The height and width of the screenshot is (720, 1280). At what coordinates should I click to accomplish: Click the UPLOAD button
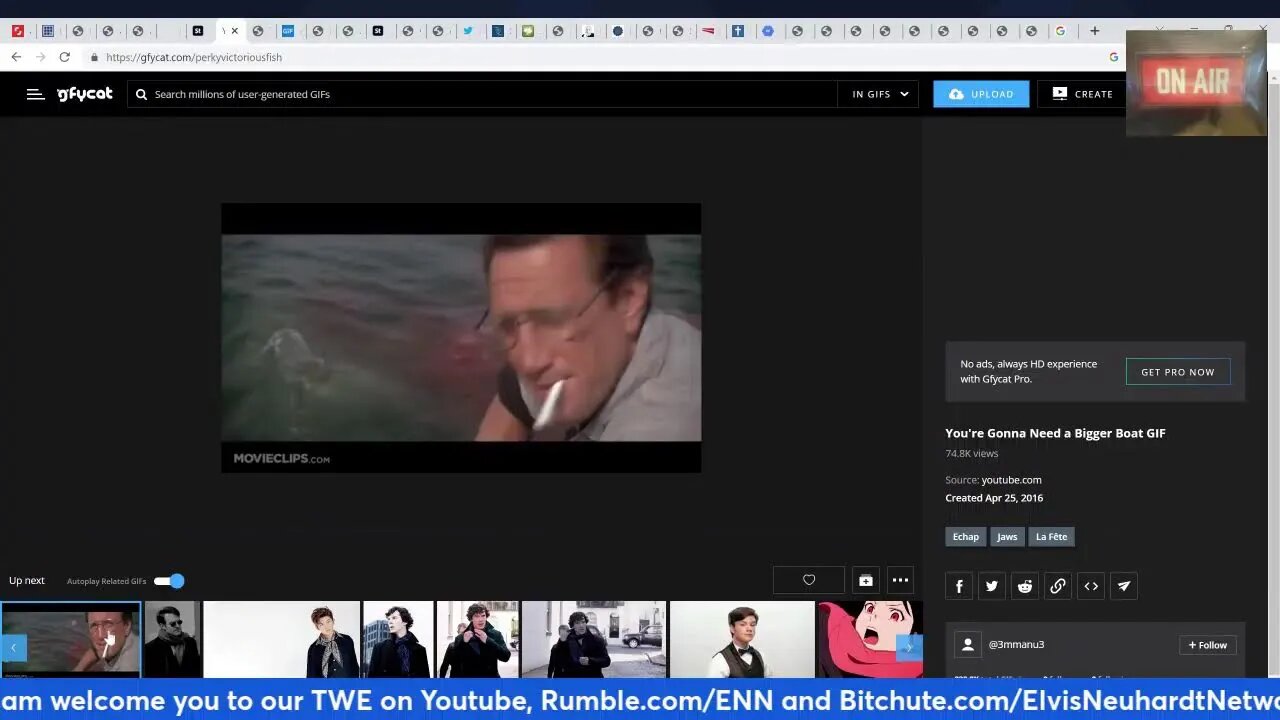pos(981,94)
